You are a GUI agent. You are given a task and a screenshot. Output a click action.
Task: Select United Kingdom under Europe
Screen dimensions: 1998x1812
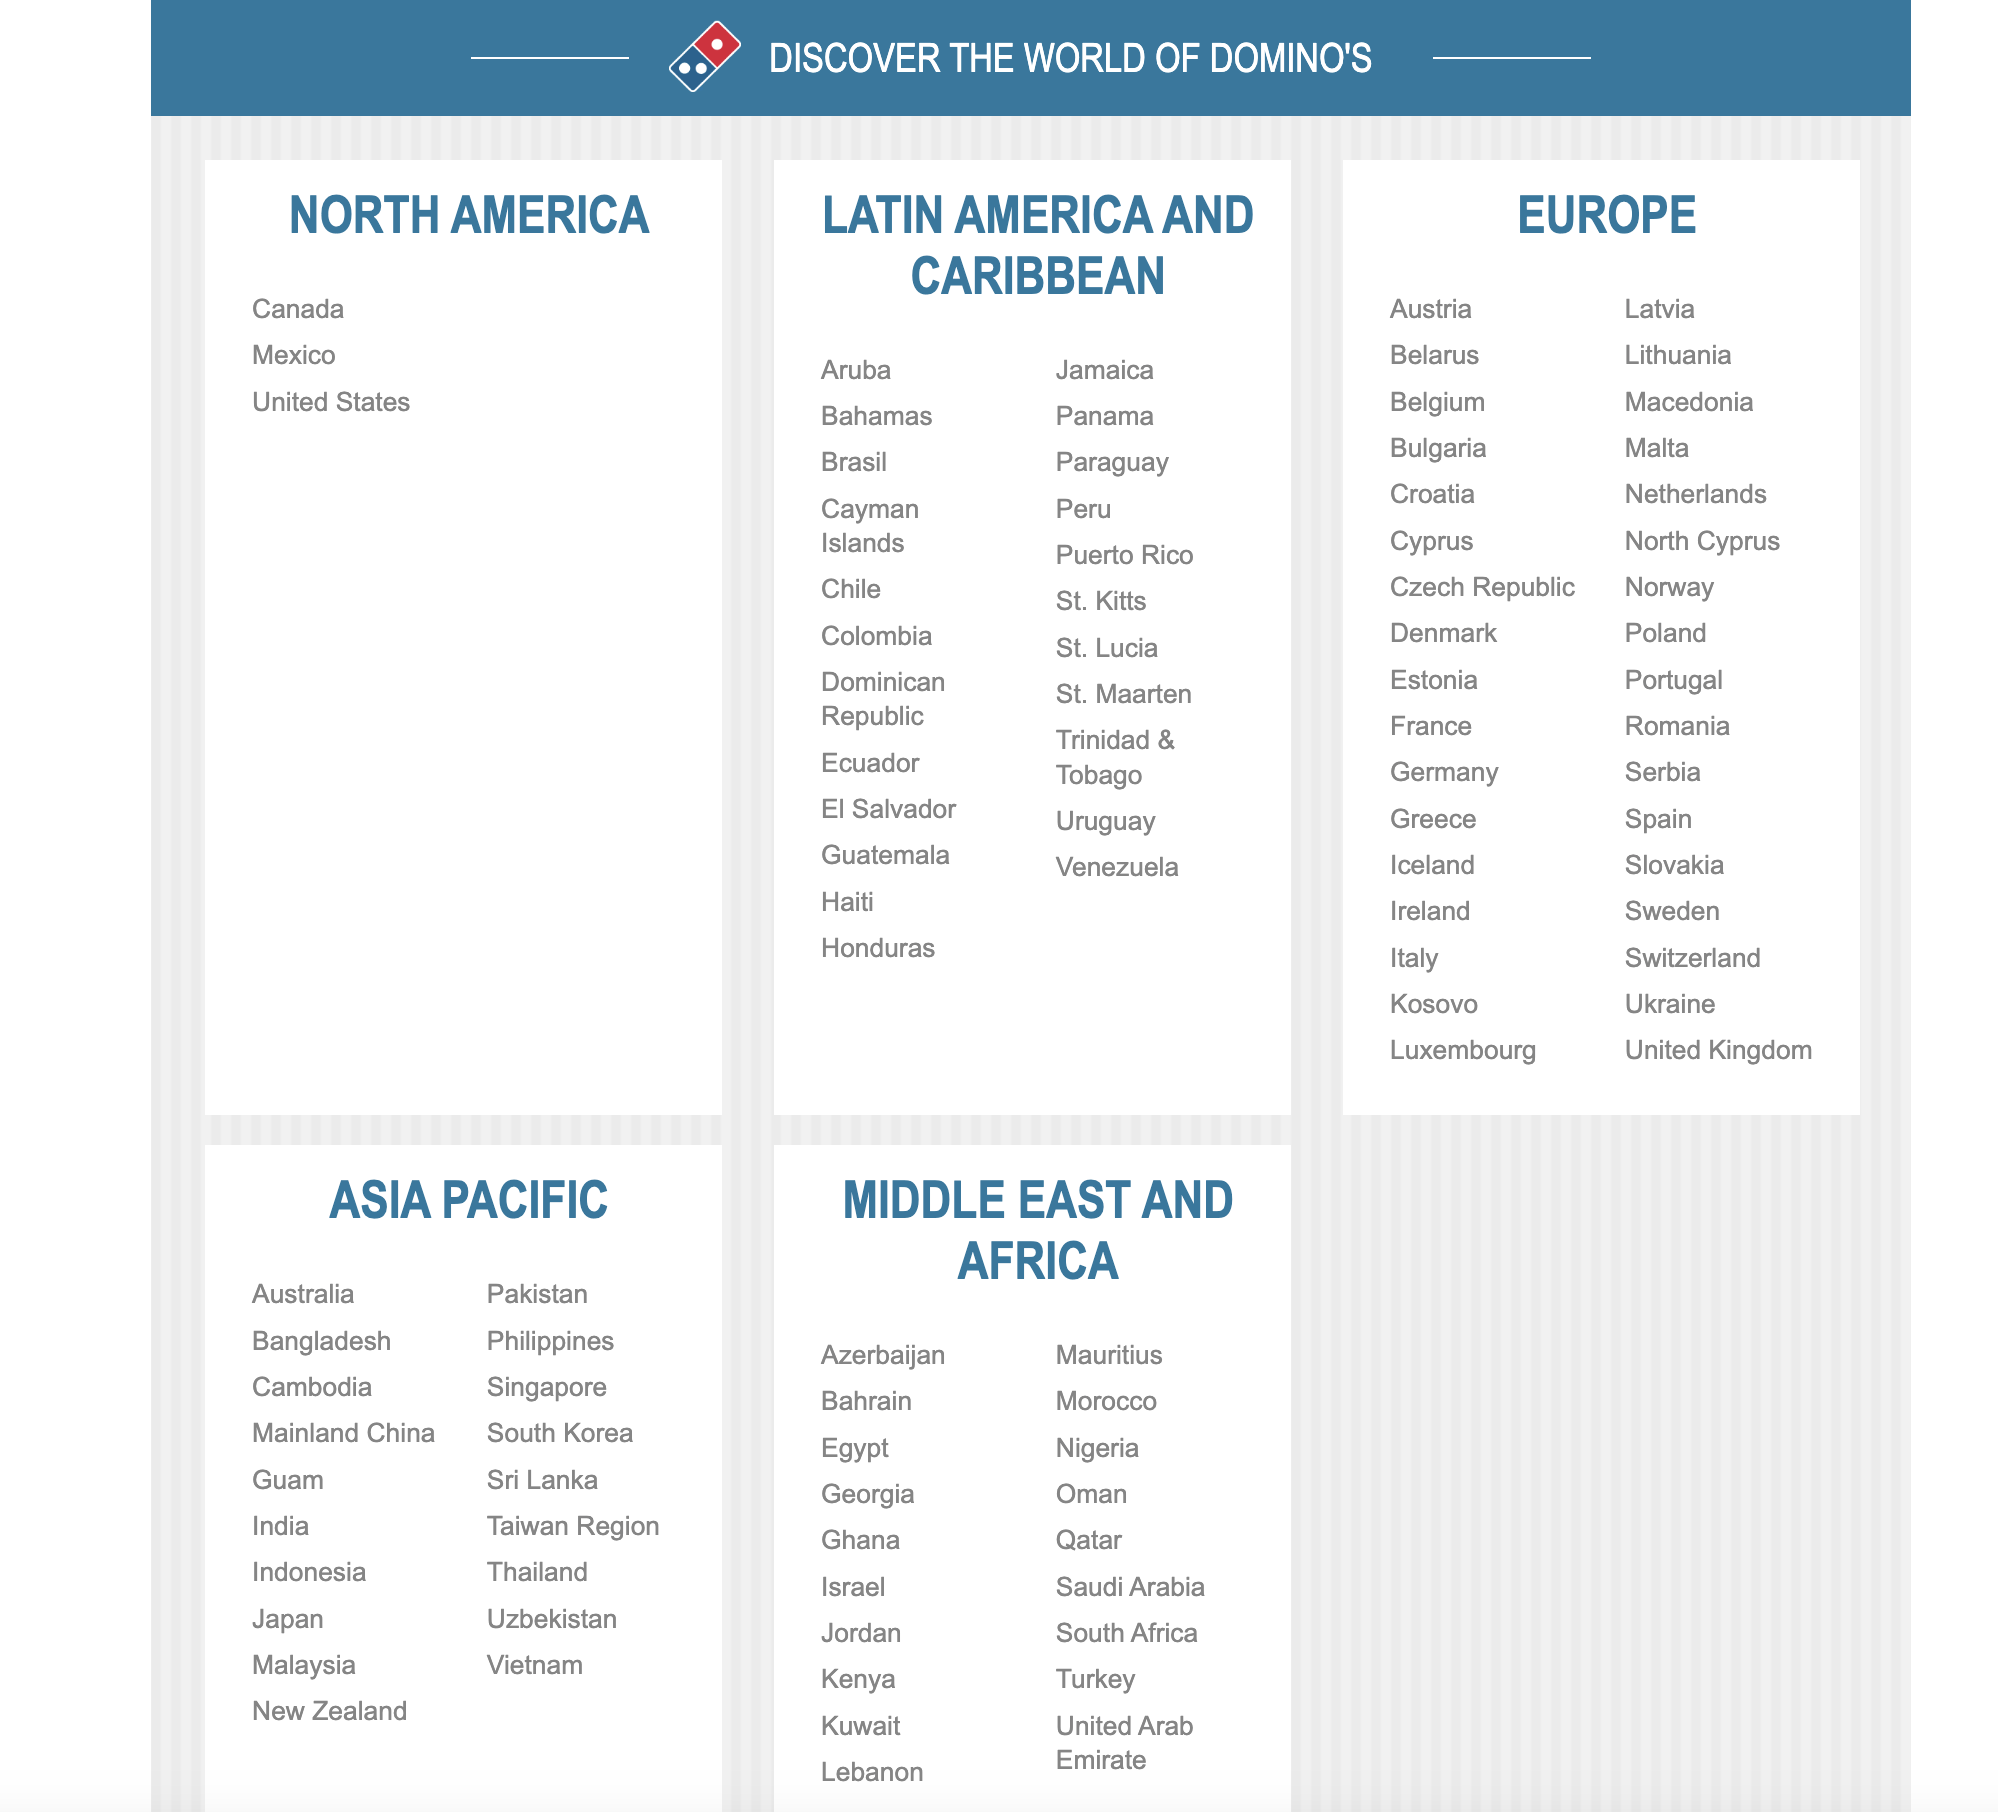(1717, 1050)
